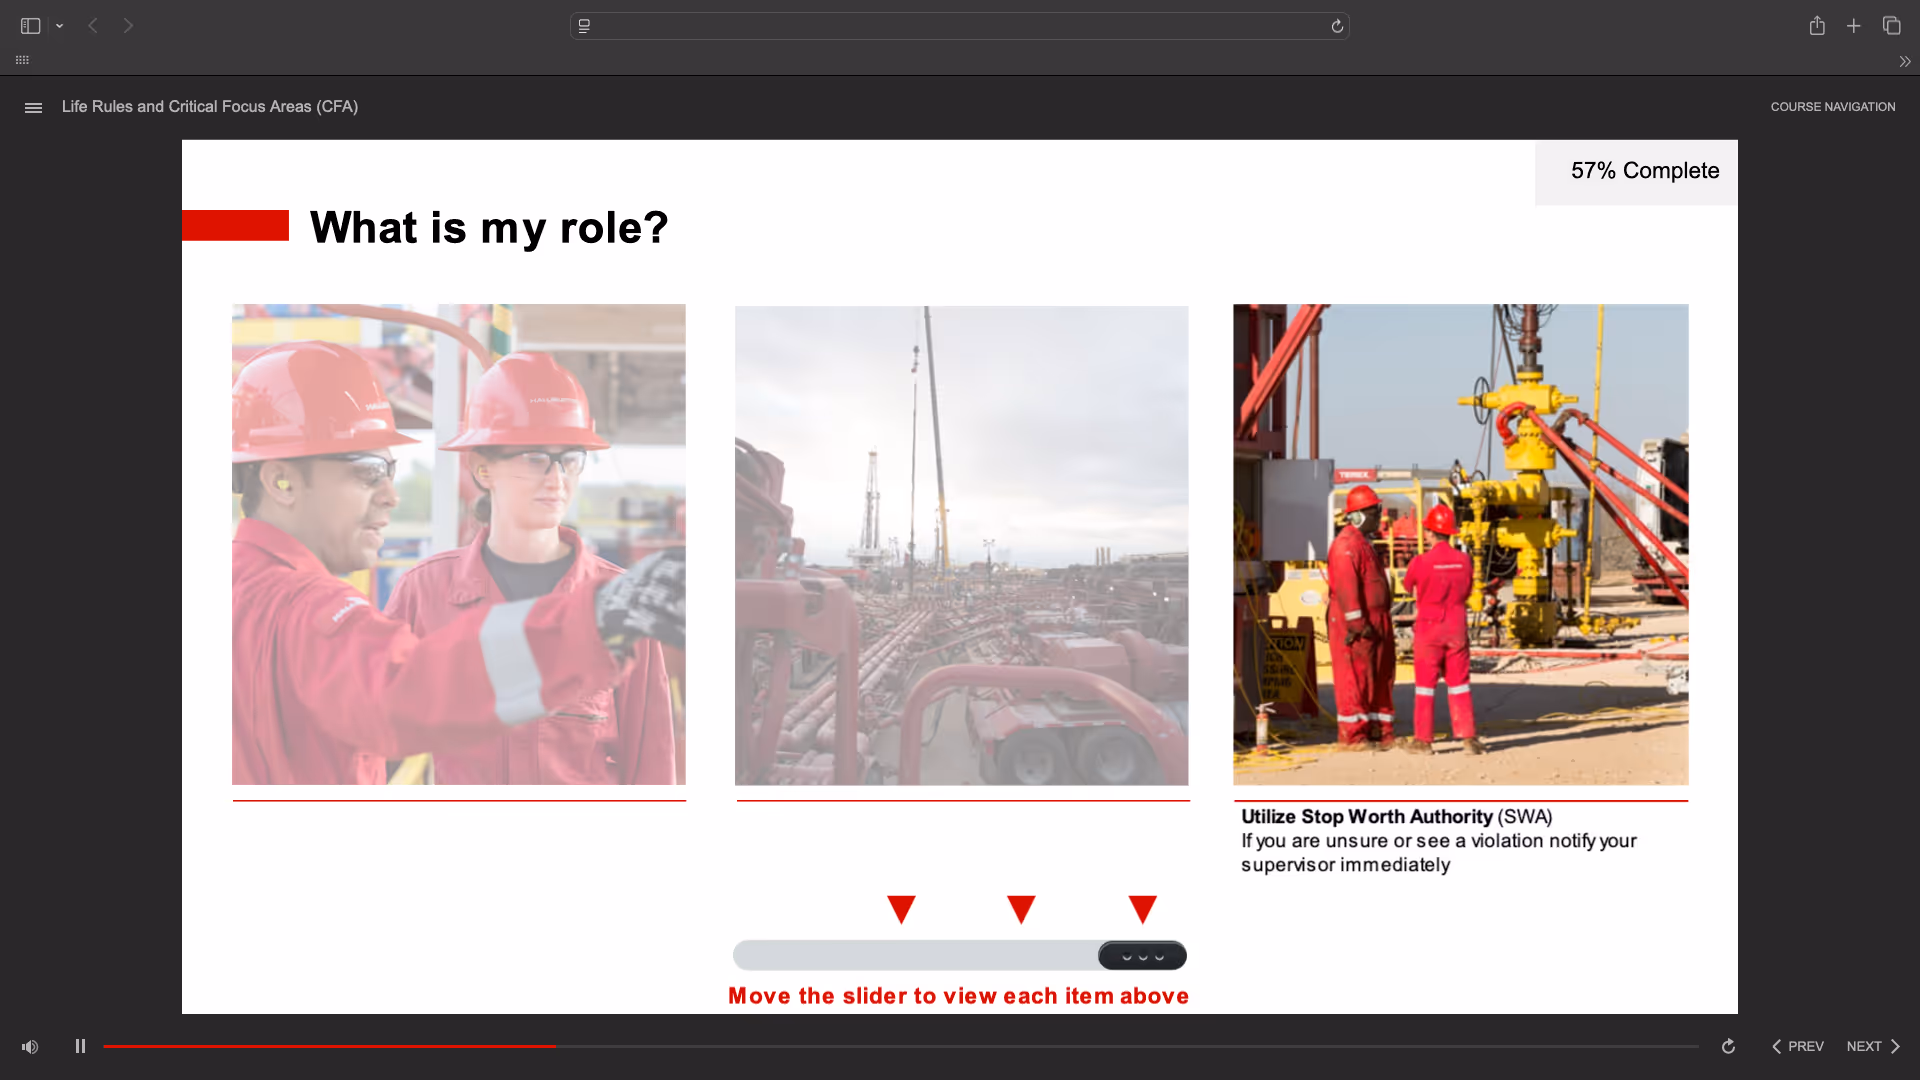Open the browser share icon
Image resolution: width=1920 pixels, height=1080 pixels.
[1817, 26]
